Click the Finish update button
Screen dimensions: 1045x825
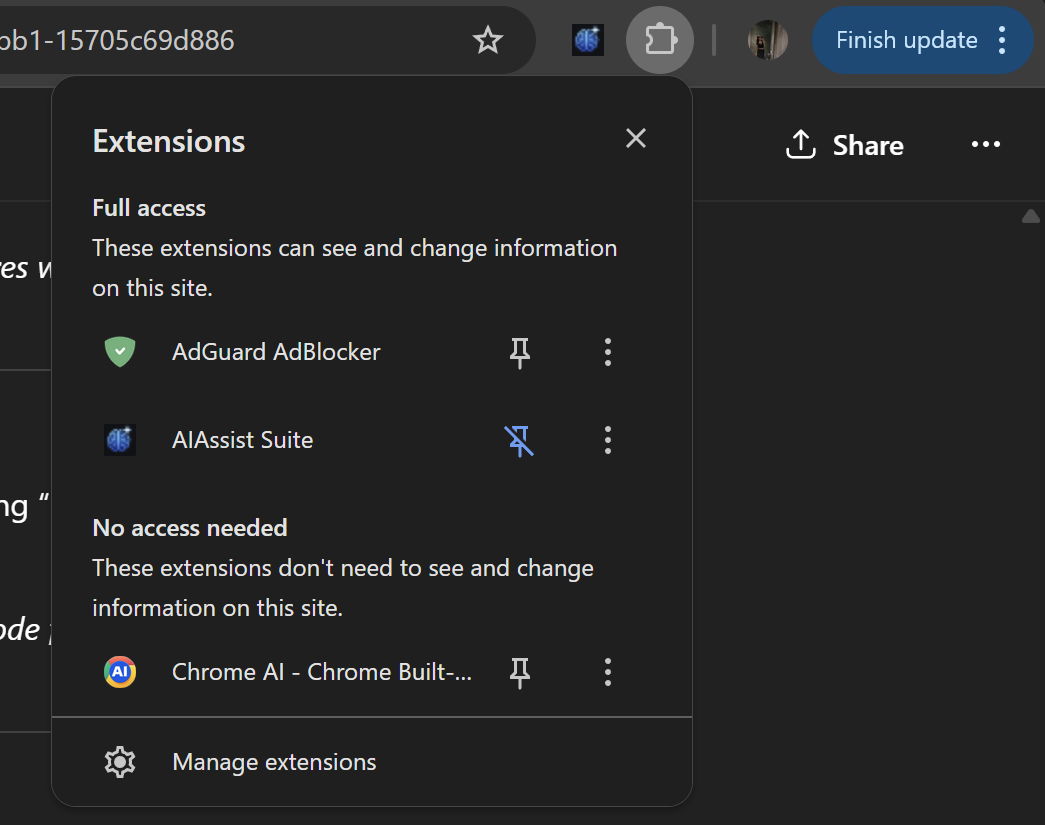click(906, 40)
